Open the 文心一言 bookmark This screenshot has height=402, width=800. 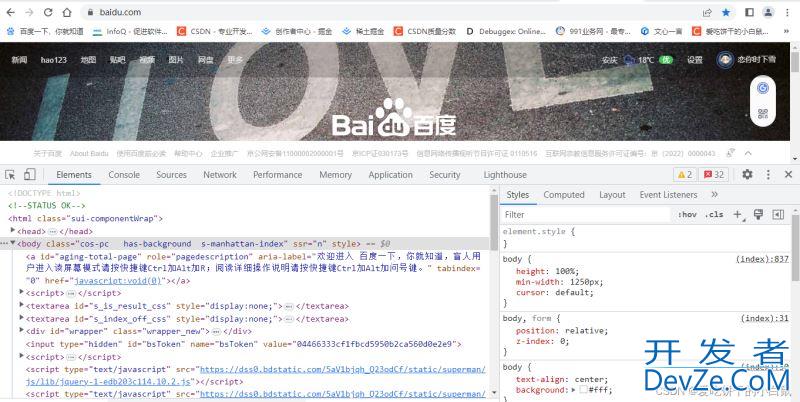click(661, 32)
